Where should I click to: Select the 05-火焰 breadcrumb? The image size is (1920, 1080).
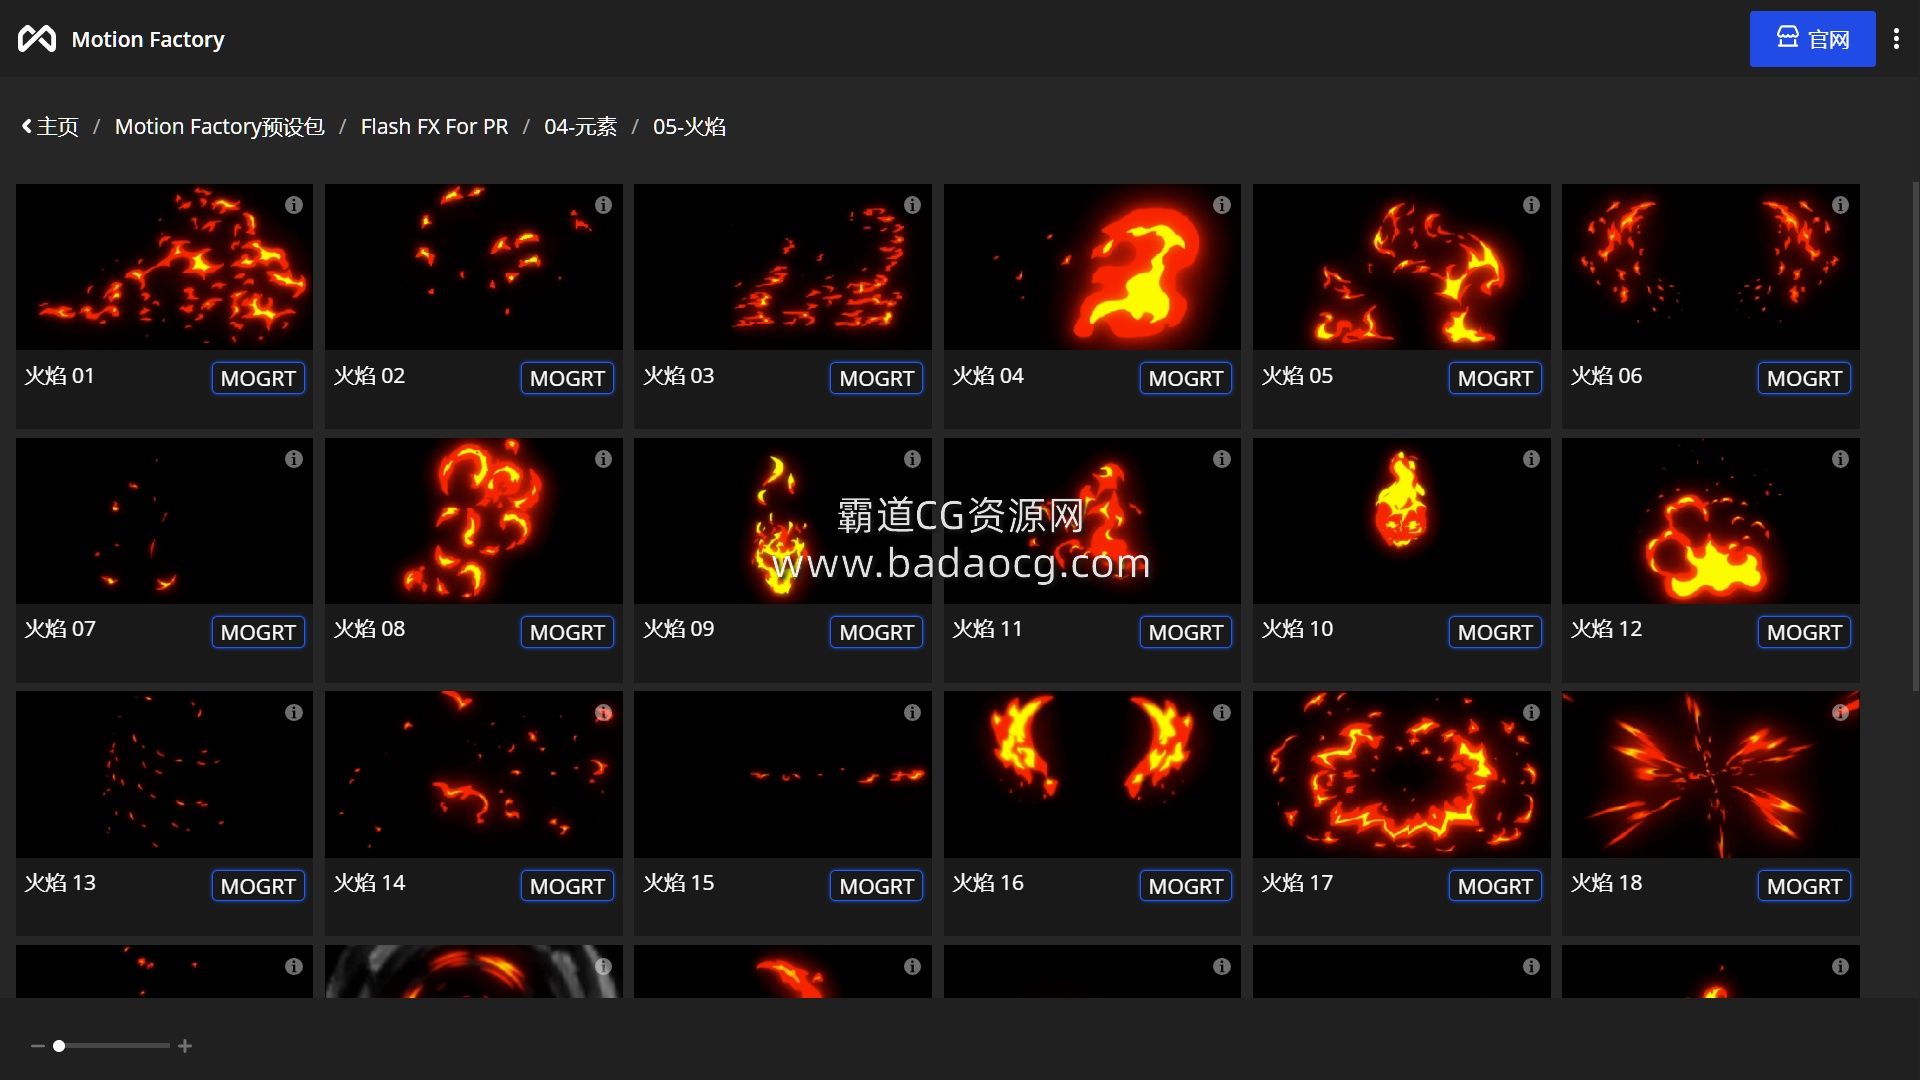pos(689,127)
